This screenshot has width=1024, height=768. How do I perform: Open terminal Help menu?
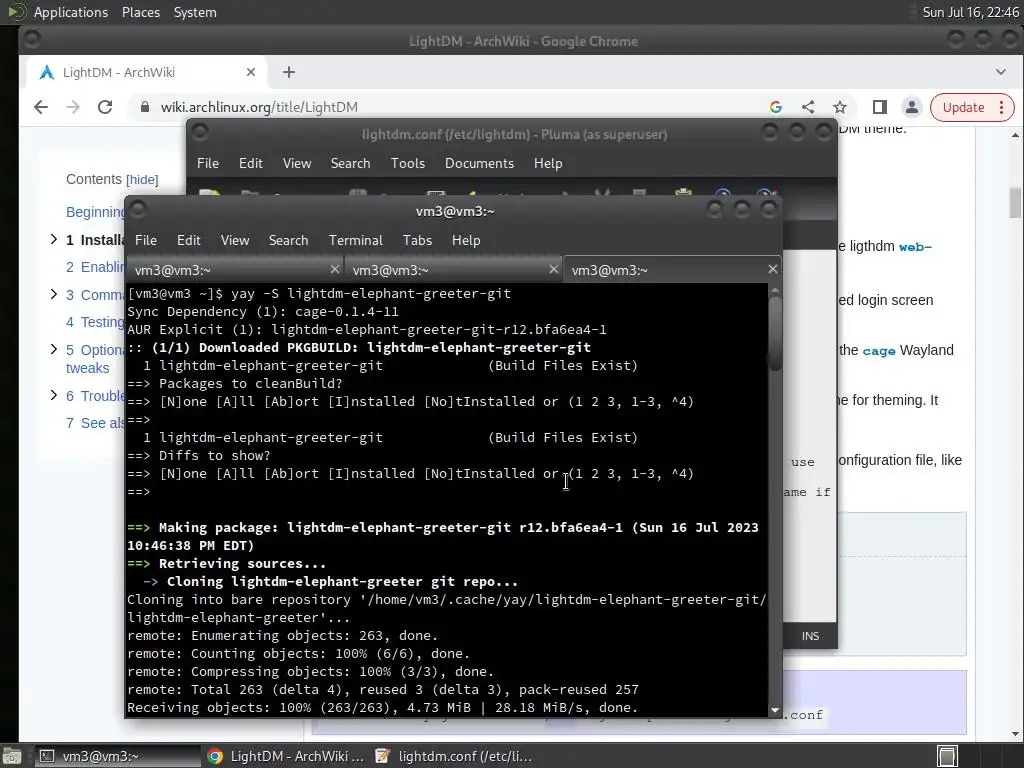[466, 240]
